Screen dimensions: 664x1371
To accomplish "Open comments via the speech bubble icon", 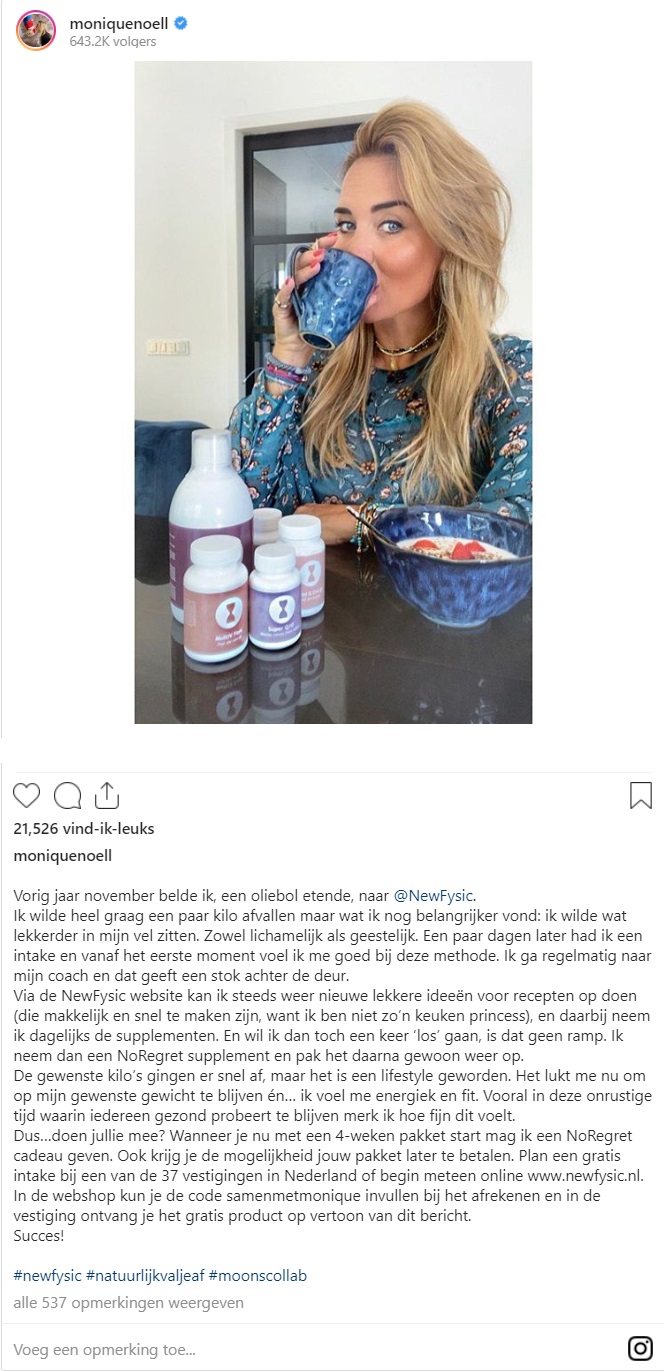I will [67, 795].
